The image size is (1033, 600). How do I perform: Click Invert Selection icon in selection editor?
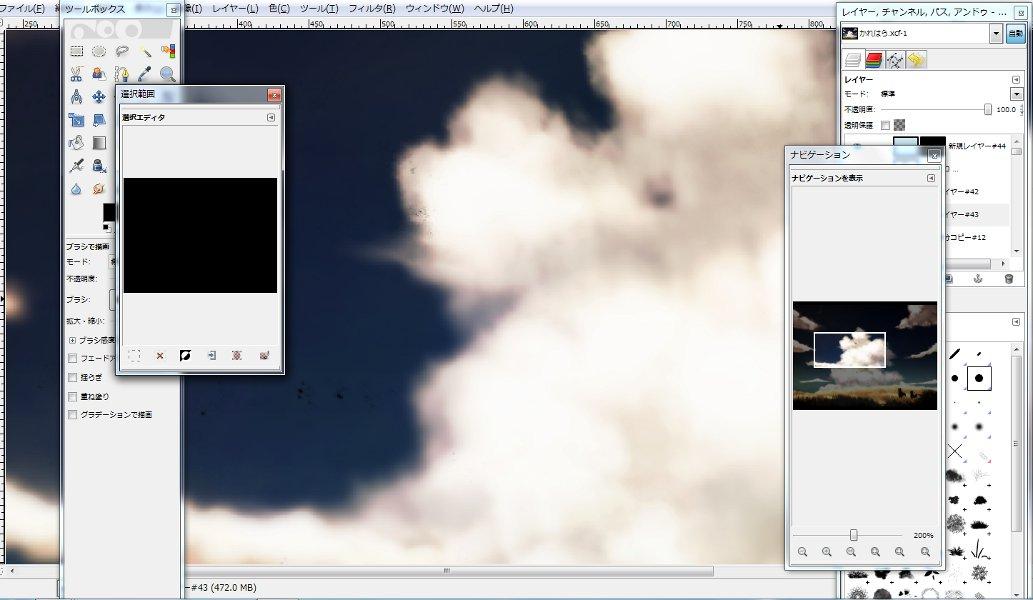pyautogui.click(x=185, y=356)
